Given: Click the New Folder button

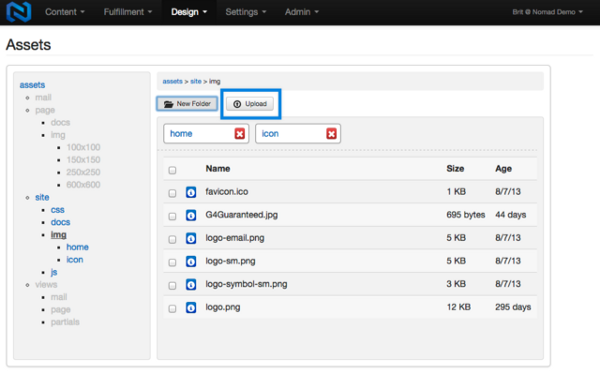Looking at the screenshot, I should (x=187, y=104).
